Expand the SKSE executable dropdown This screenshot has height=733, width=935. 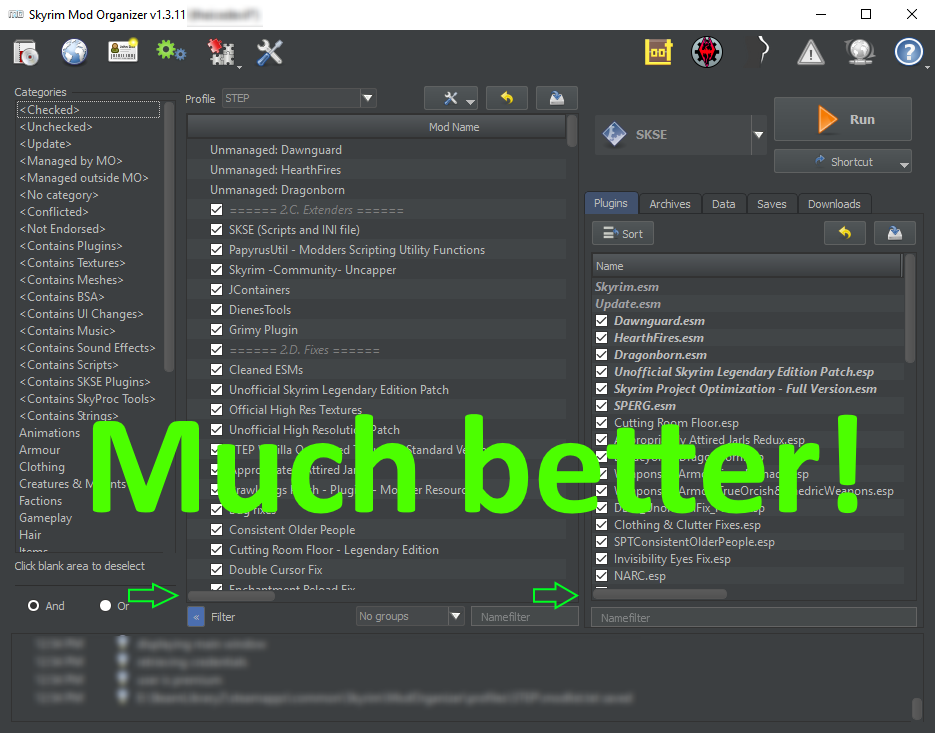click(x=758, y=135)
